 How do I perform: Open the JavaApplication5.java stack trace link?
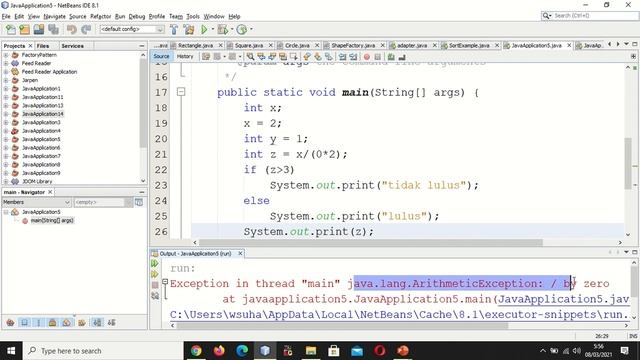click(x=563, y=299)
